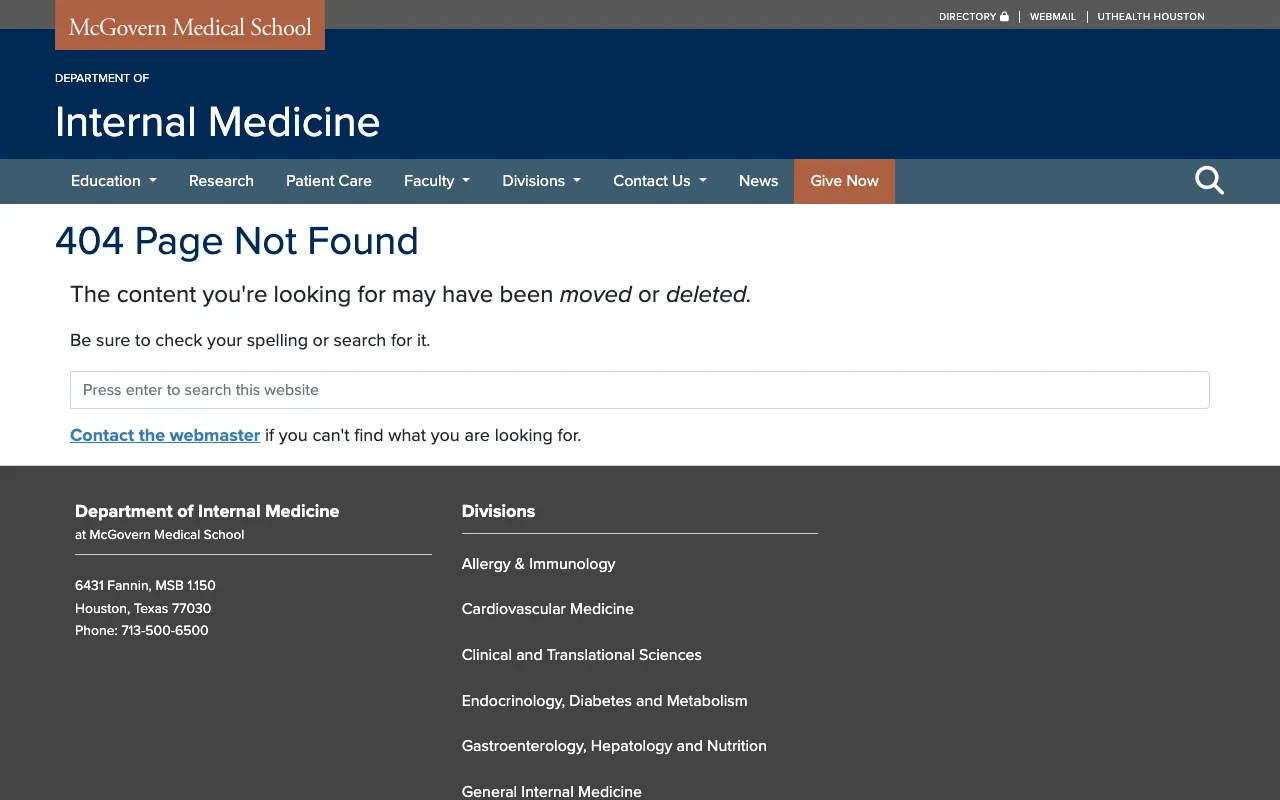Viewport: 1280px width, 800px height.
Task: Expand the Faculty dropdown menu
Action: (436, 181)
